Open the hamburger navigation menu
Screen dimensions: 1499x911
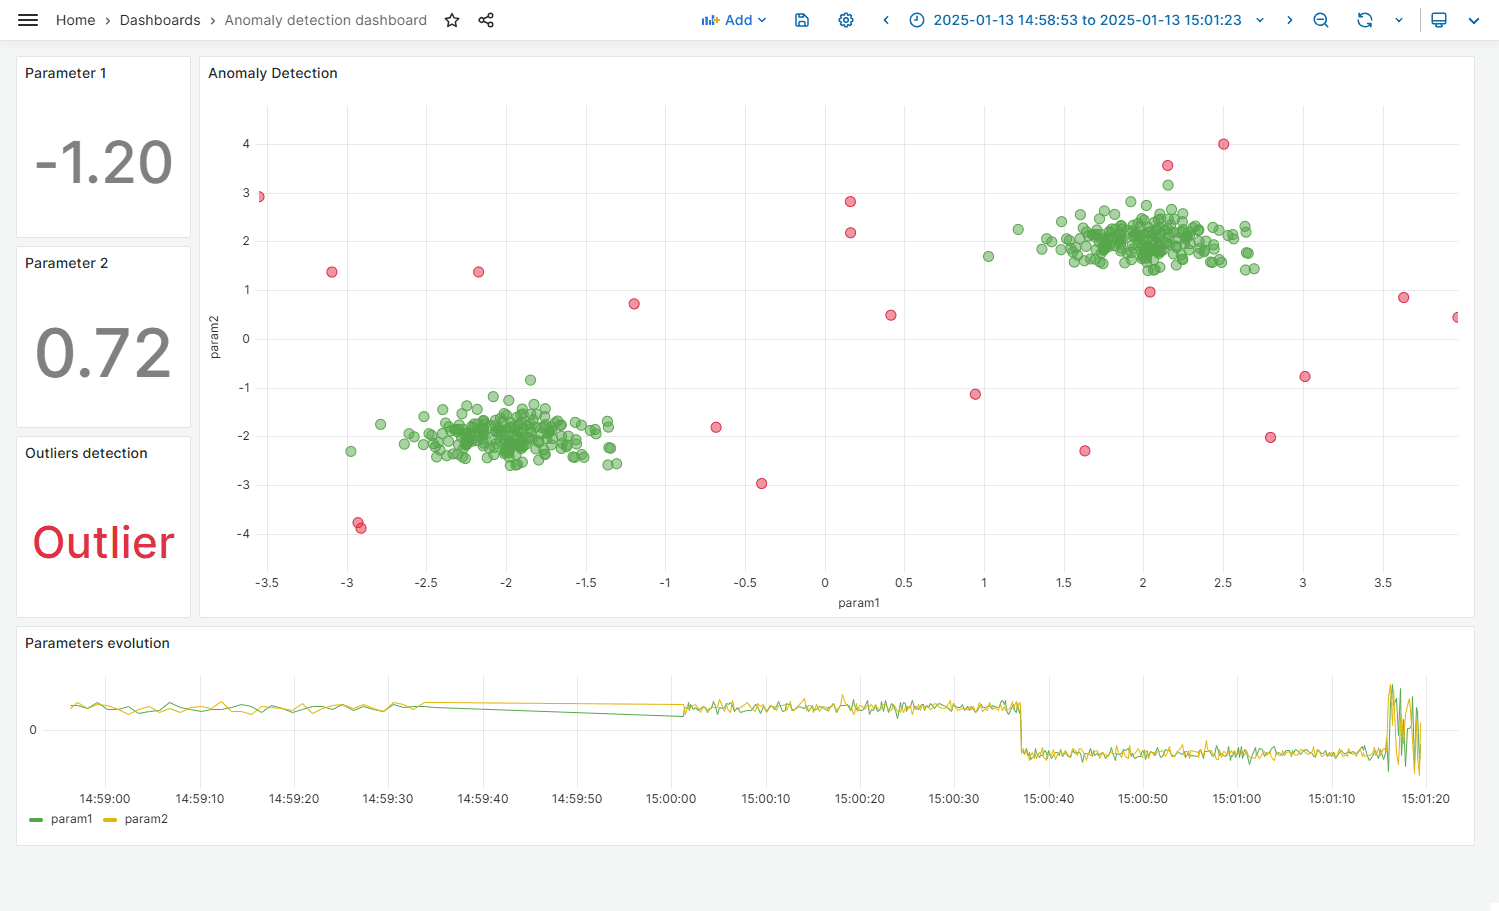(x=28, y=20)
